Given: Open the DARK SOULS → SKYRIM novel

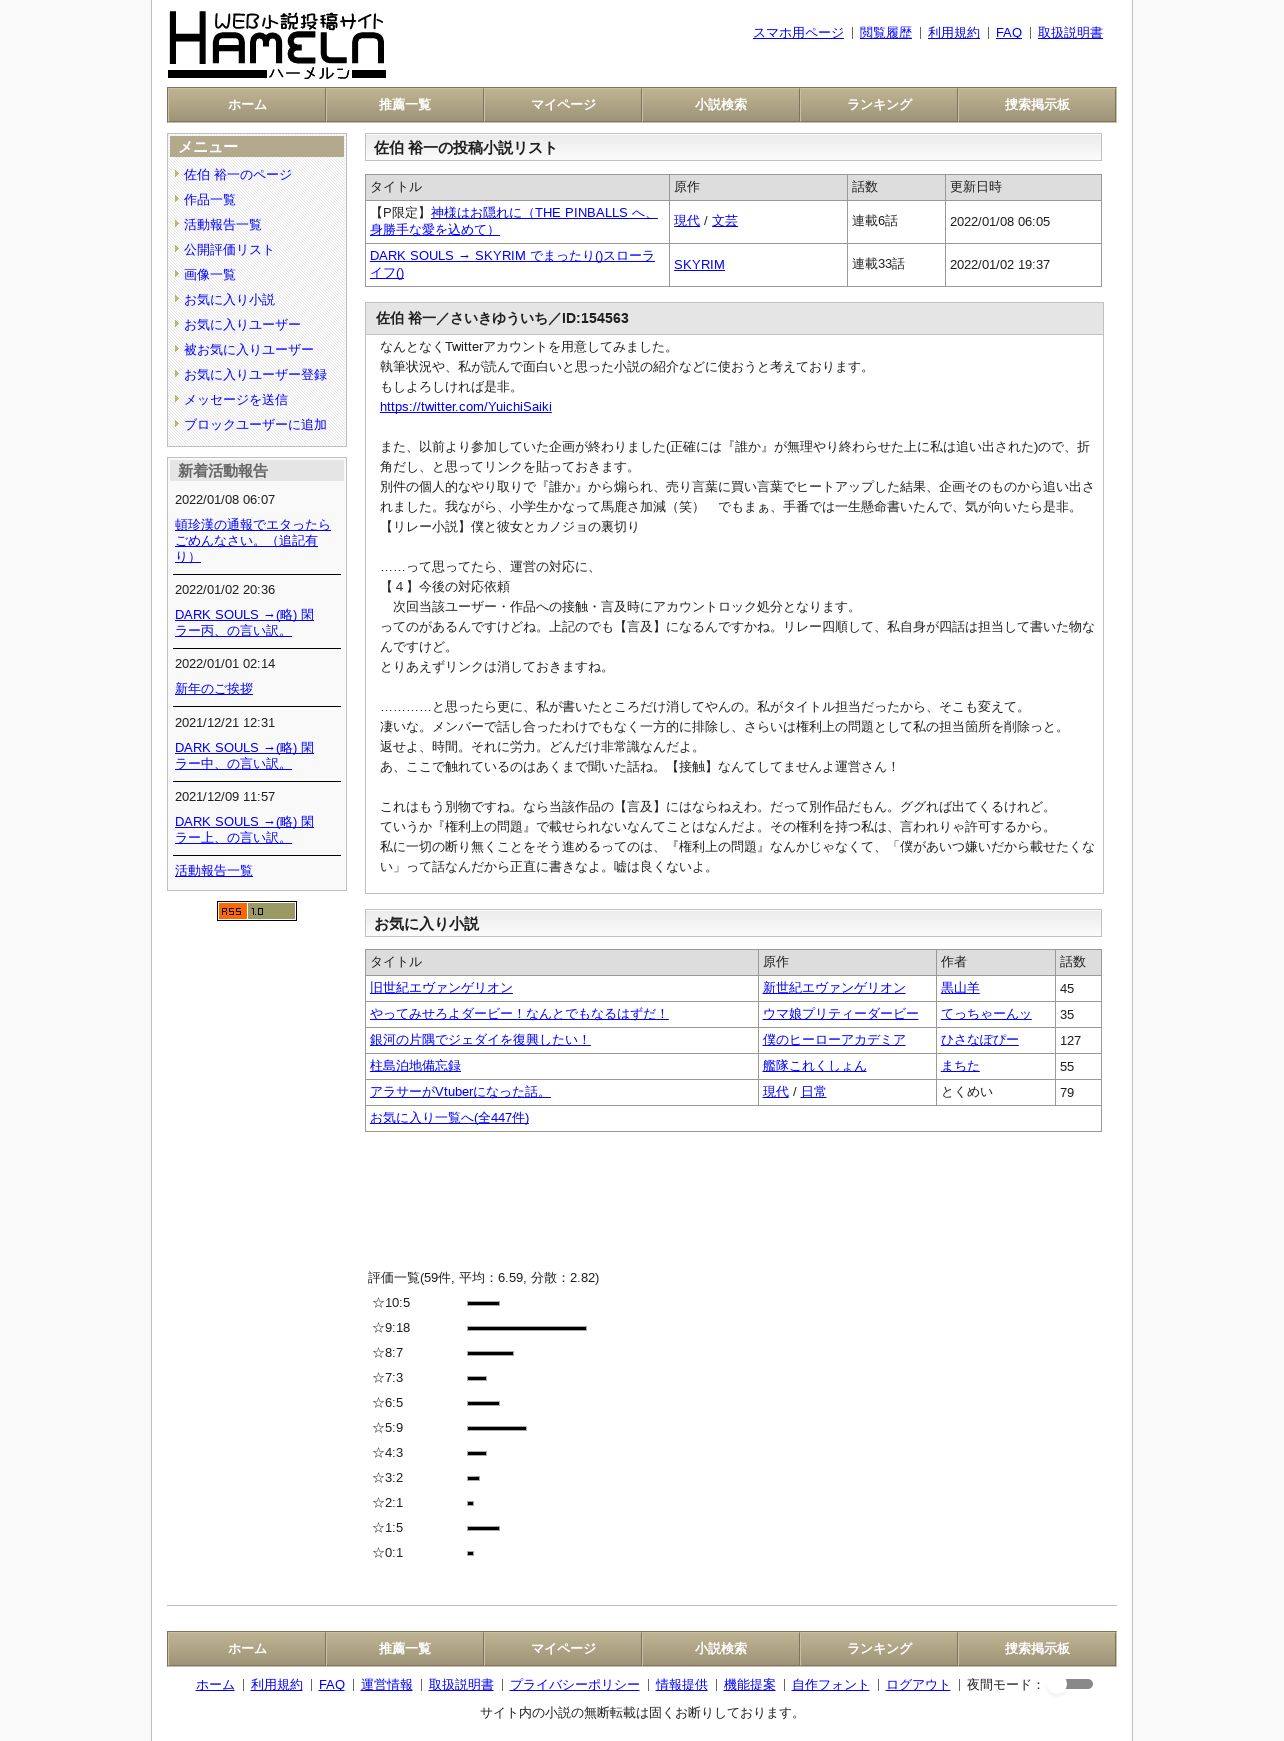Looking at the screenshot, I should pyautogui.click(x=512, y=264).
